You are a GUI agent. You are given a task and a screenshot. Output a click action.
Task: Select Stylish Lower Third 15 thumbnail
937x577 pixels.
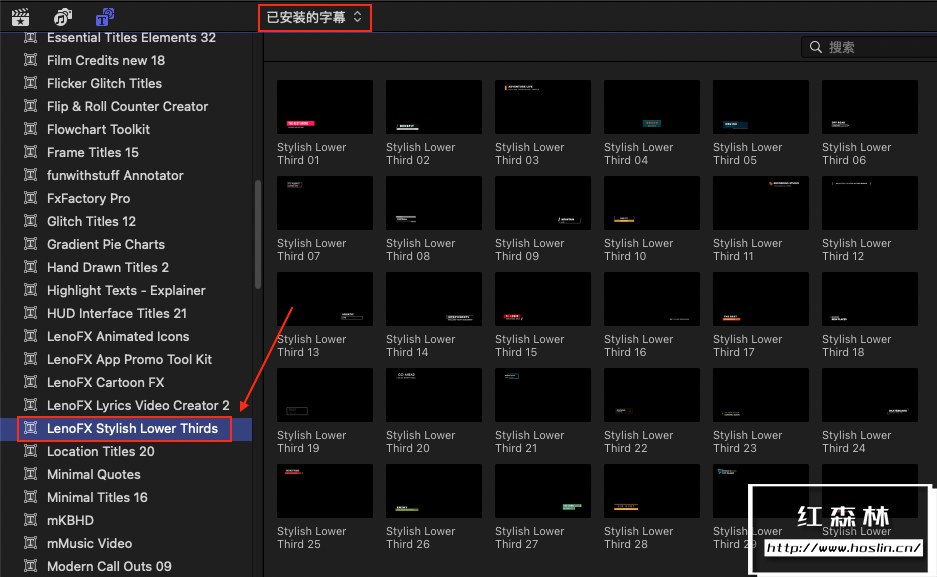(x=543, y=299)
